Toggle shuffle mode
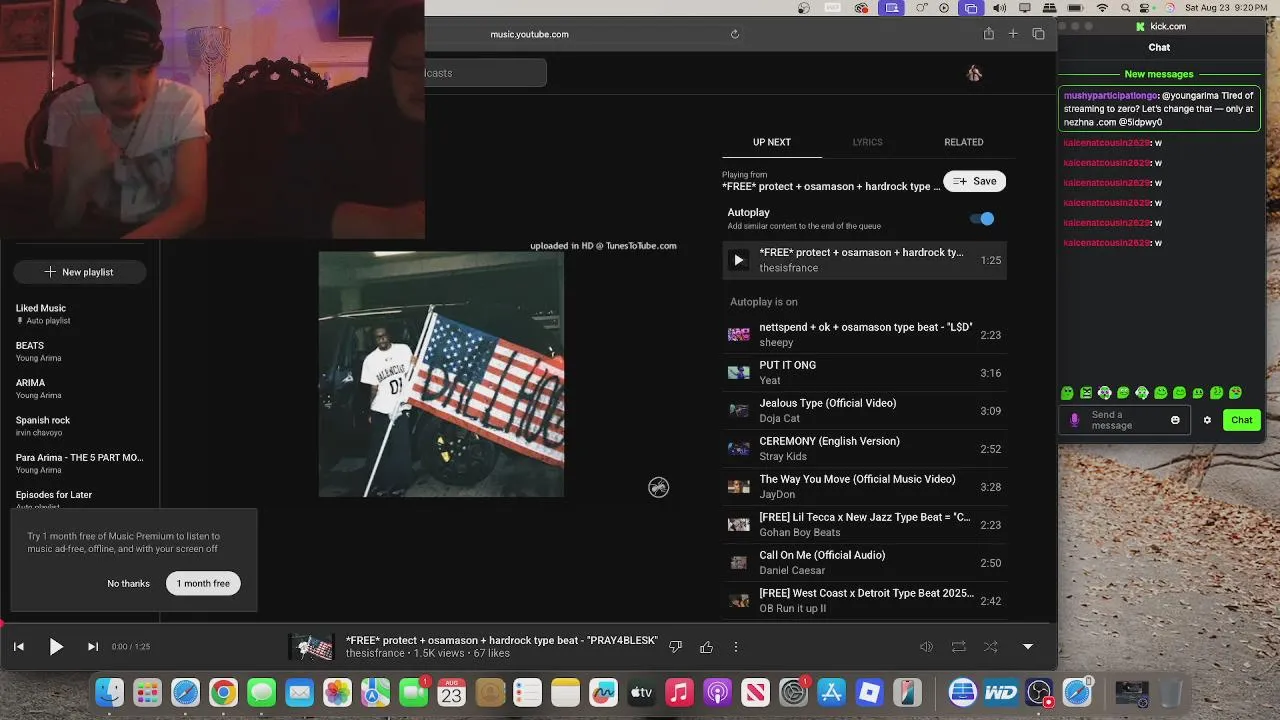The width and height of the screenshot is (1280, 720). pyautogui.click(x=991, y=647)
